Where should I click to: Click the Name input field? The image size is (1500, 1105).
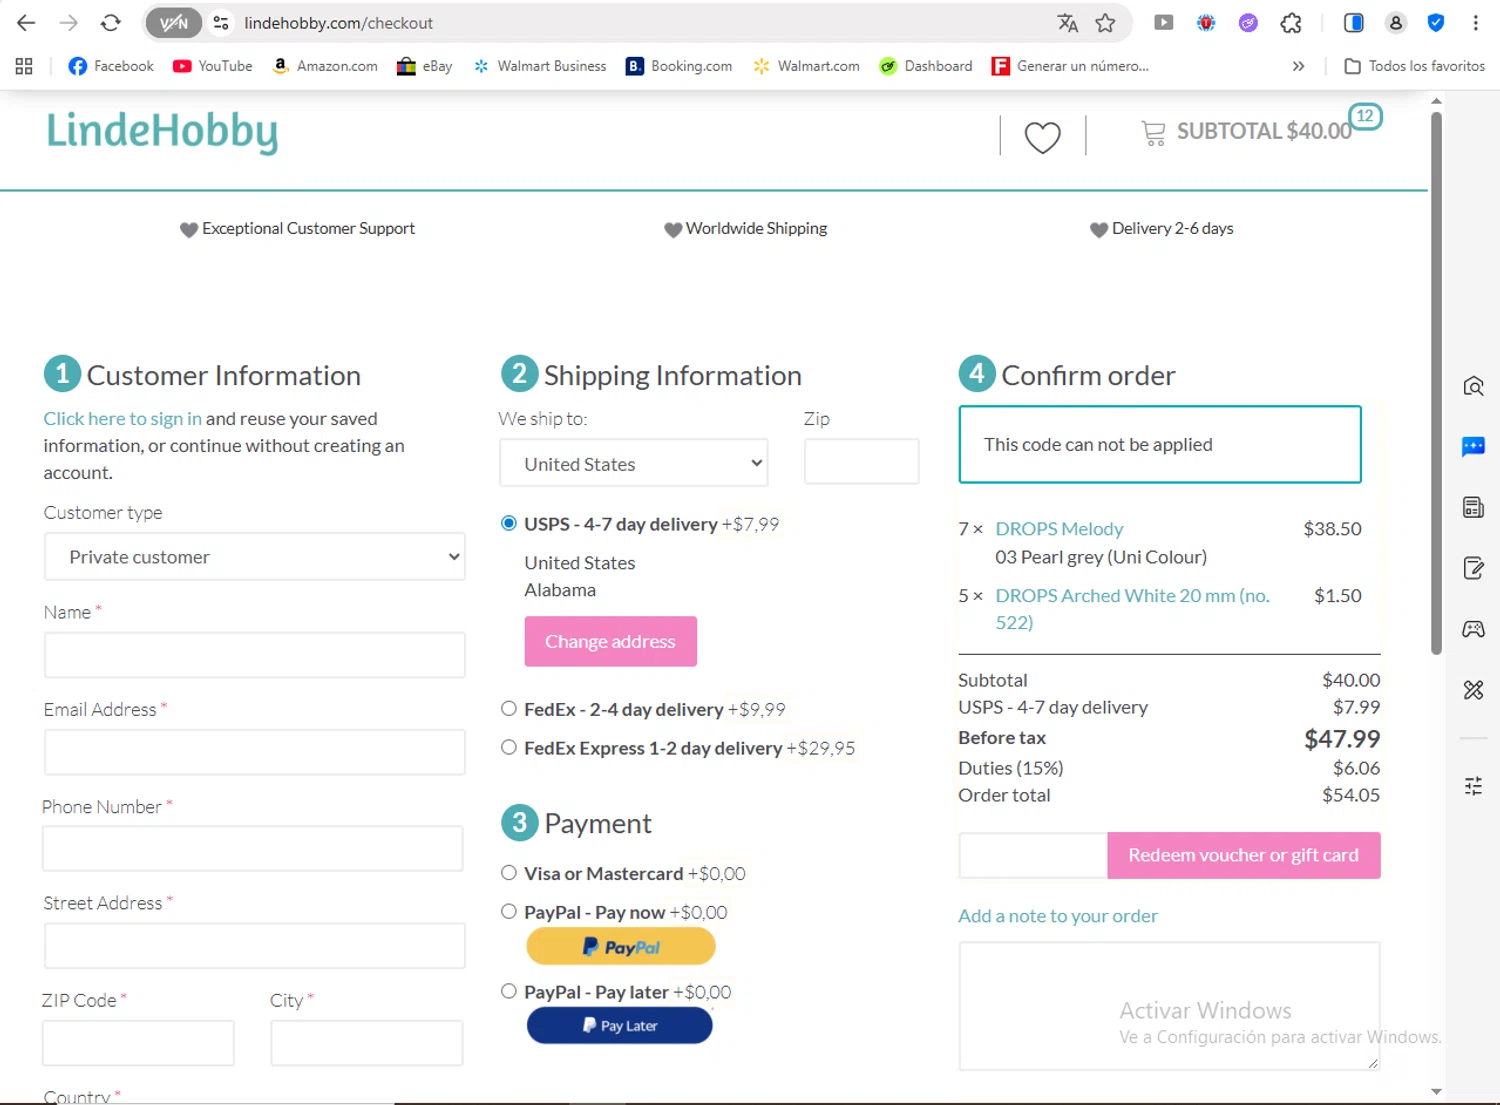pos(255,655)
